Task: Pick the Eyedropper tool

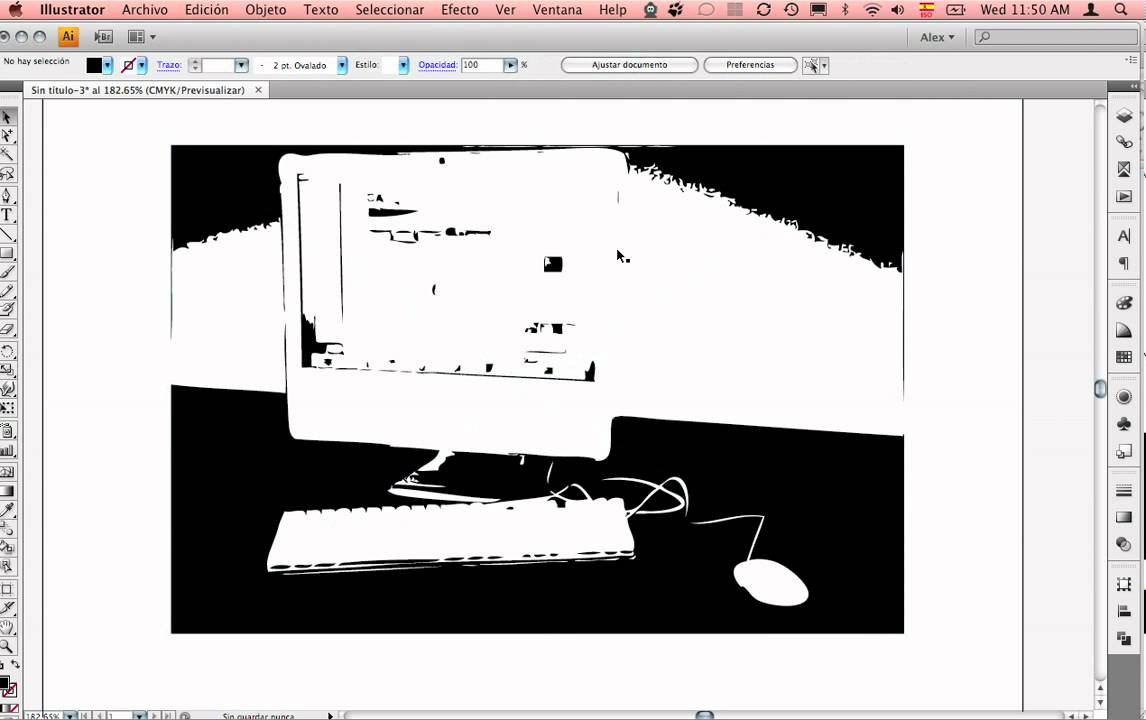Action: [x=7, y=509]
